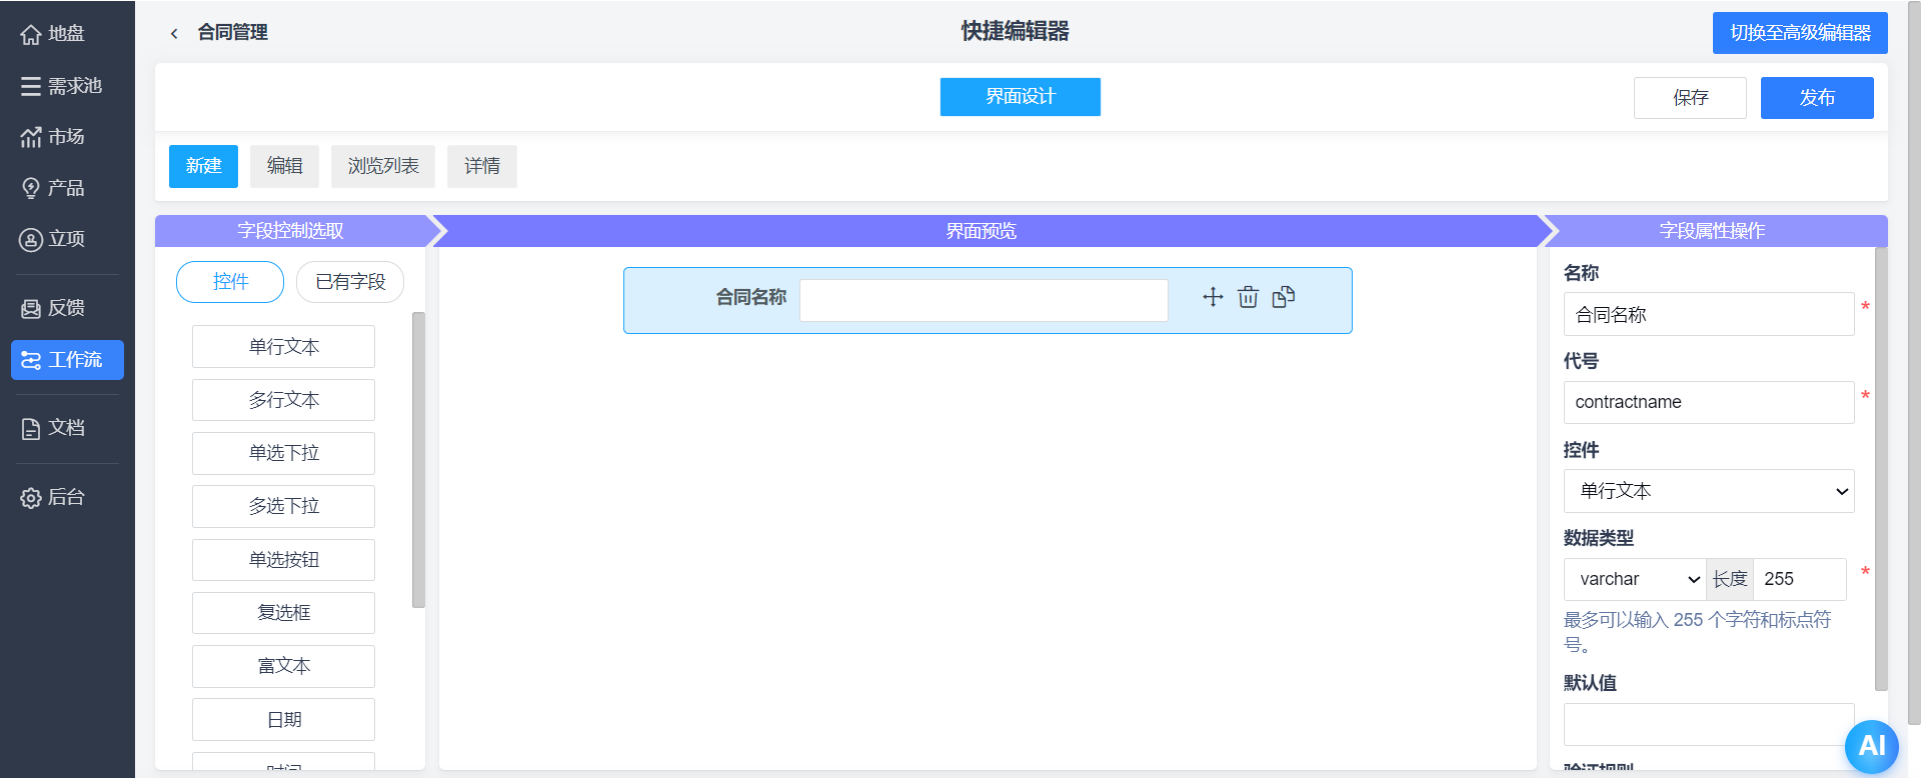Open the 立项 sidebar icon
This screenshot has width=1922, height=778.
pyautogui.click(x=31, y=239)
